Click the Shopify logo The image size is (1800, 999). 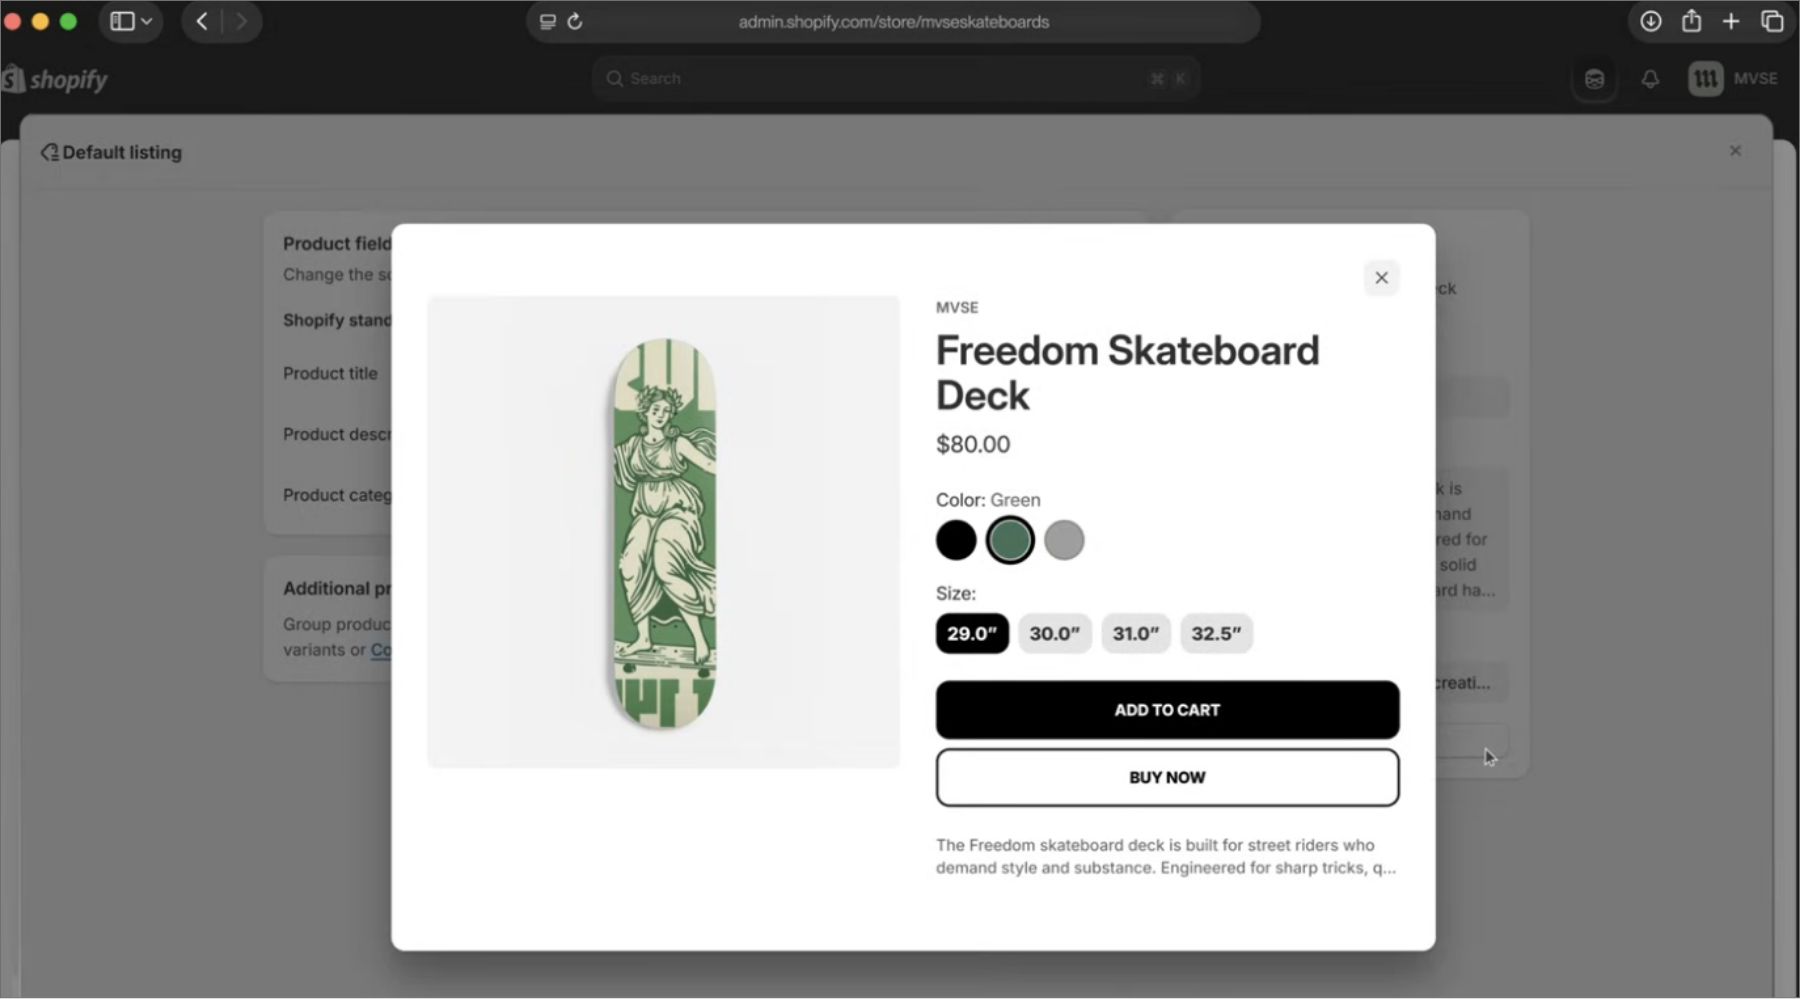coord(55,79)
